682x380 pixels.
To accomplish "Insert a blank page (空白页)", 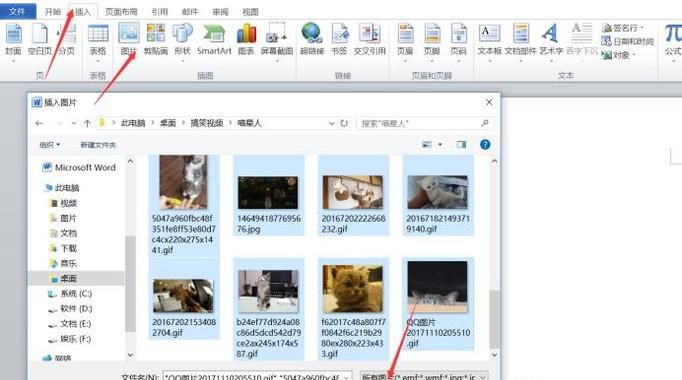I will tap(40, 40).
